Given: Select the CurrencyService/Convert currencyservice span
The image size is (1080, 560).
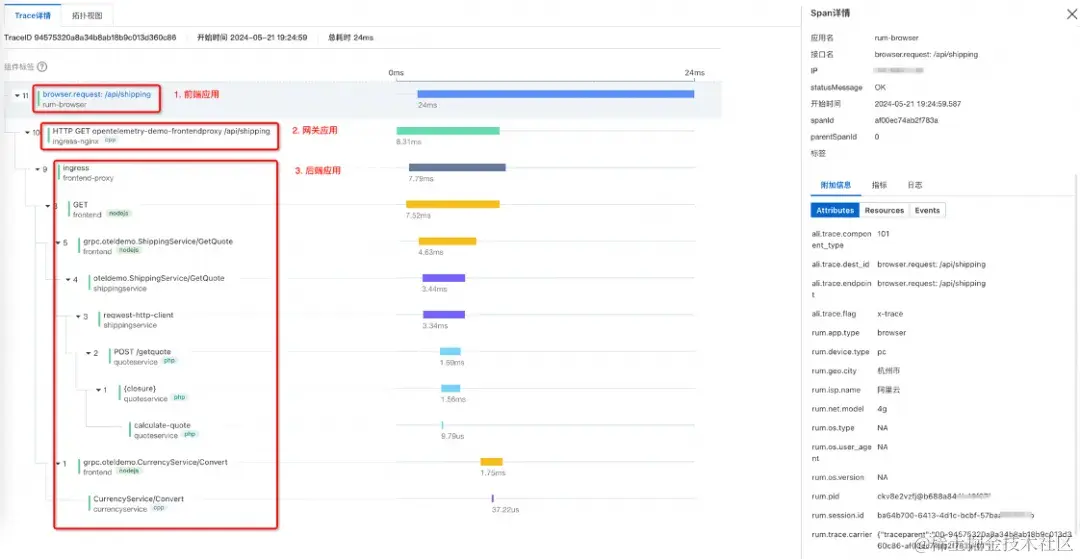Looking at the screenshot, I should pos(138,499).
